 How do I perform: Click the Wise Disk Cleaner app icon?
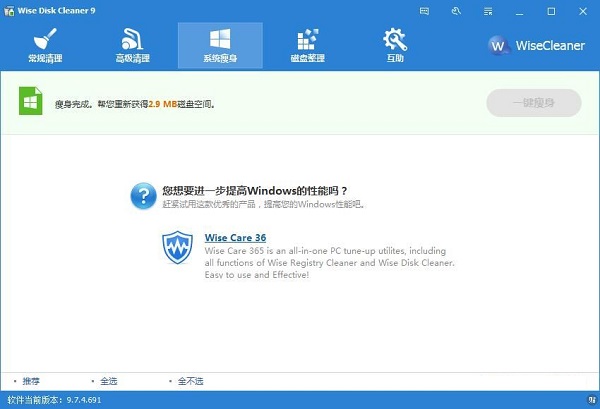9,11
